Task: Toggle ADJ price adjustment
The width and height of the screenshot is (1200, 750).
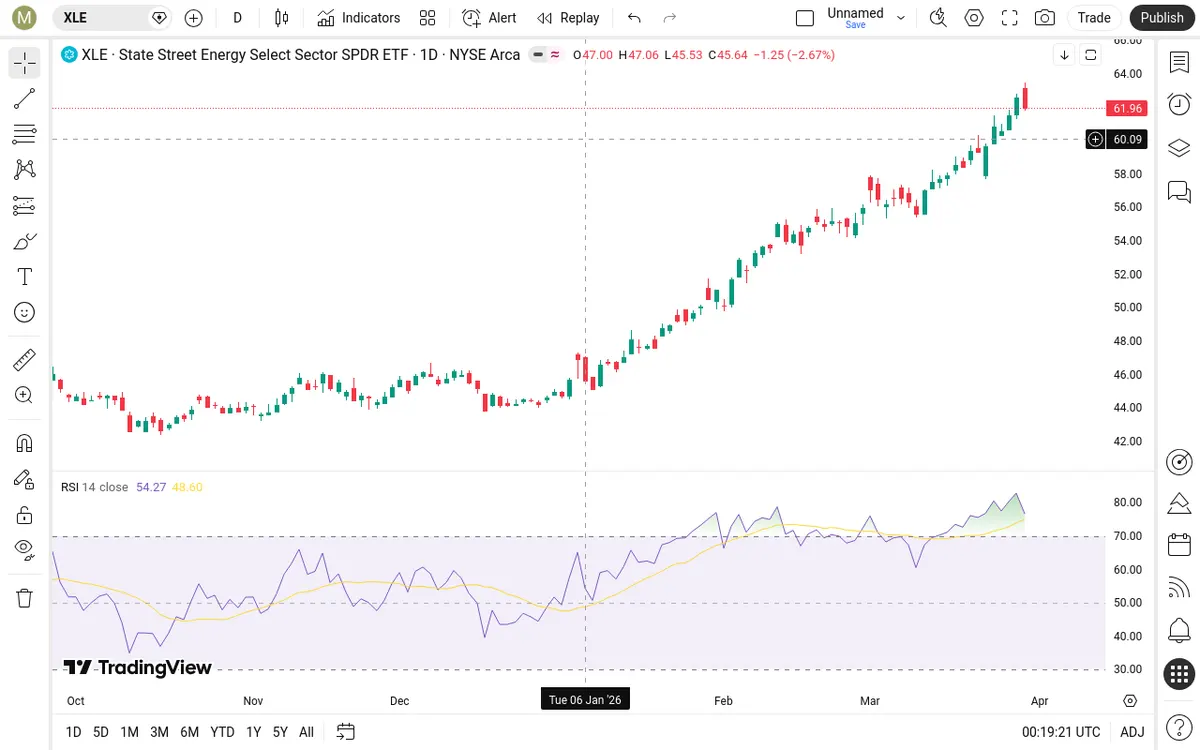Action: [1132, 732]
